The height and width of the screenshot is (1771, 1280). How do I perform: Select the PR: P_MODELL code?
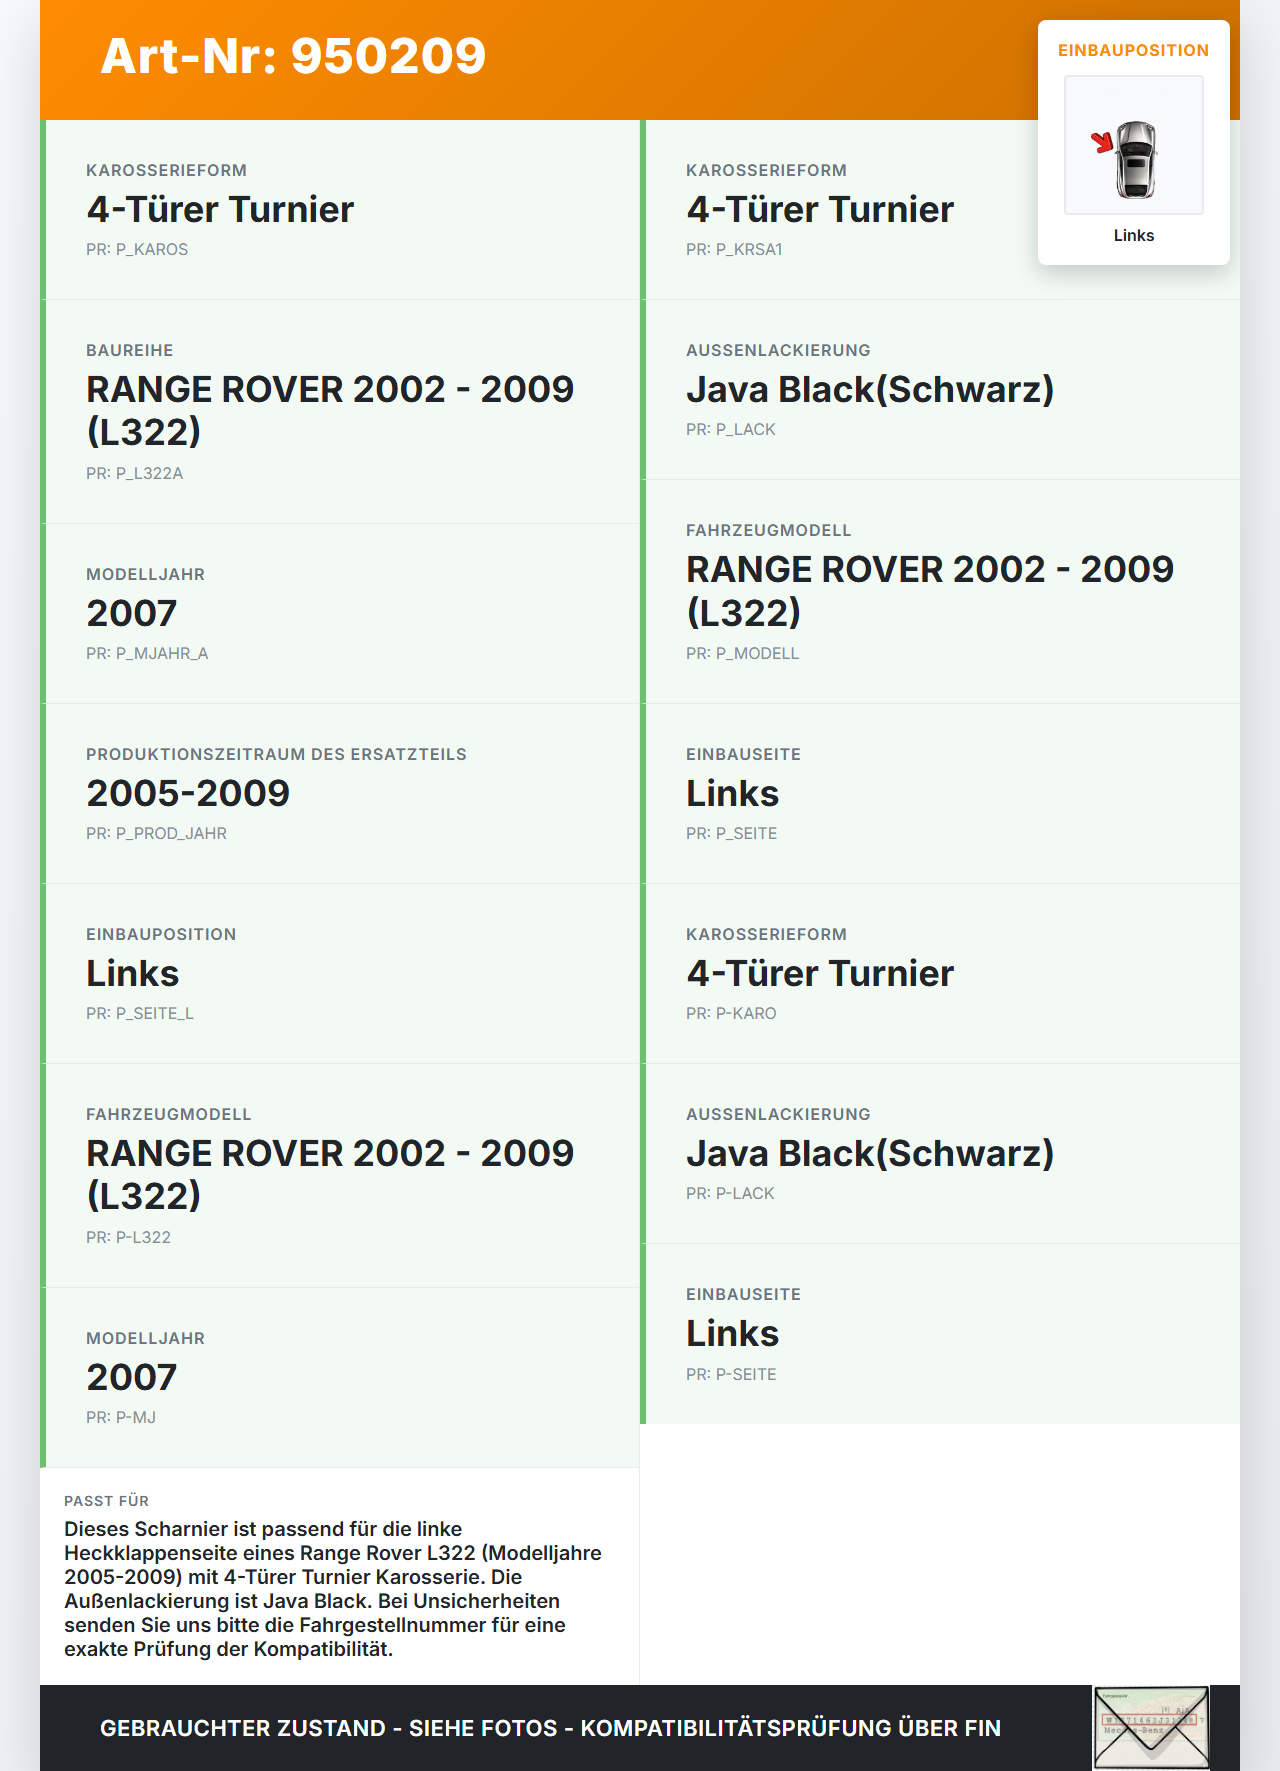pos(742,654)
